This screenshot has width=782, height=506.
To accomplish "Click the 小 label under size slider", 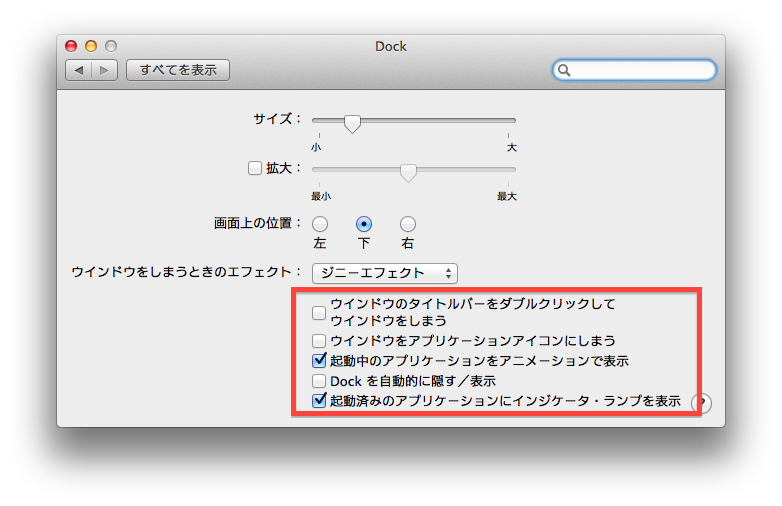I will (316, 147).
